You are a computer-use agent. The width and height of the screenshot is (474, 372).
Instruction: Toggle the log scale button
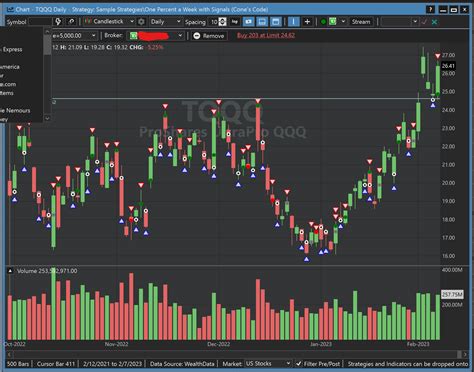pos(235,22)
